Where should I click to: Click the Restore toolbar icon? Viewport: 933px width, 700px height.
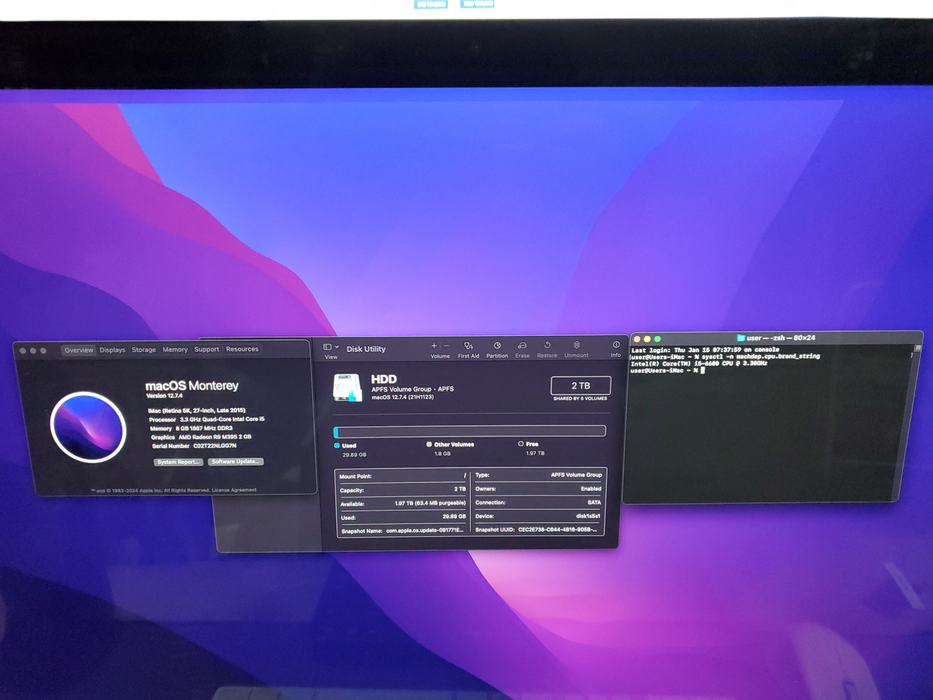[x=547, y=345]
